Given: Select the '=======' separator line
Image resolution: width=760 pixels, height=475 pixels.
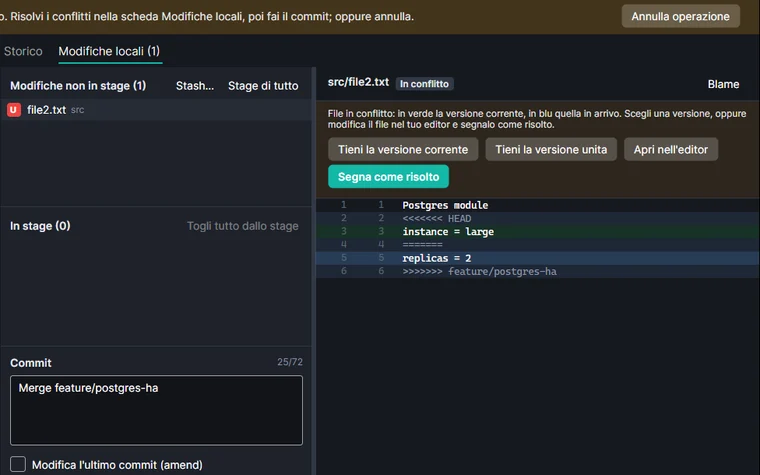Looking at the screenshot, I should 538,245.
